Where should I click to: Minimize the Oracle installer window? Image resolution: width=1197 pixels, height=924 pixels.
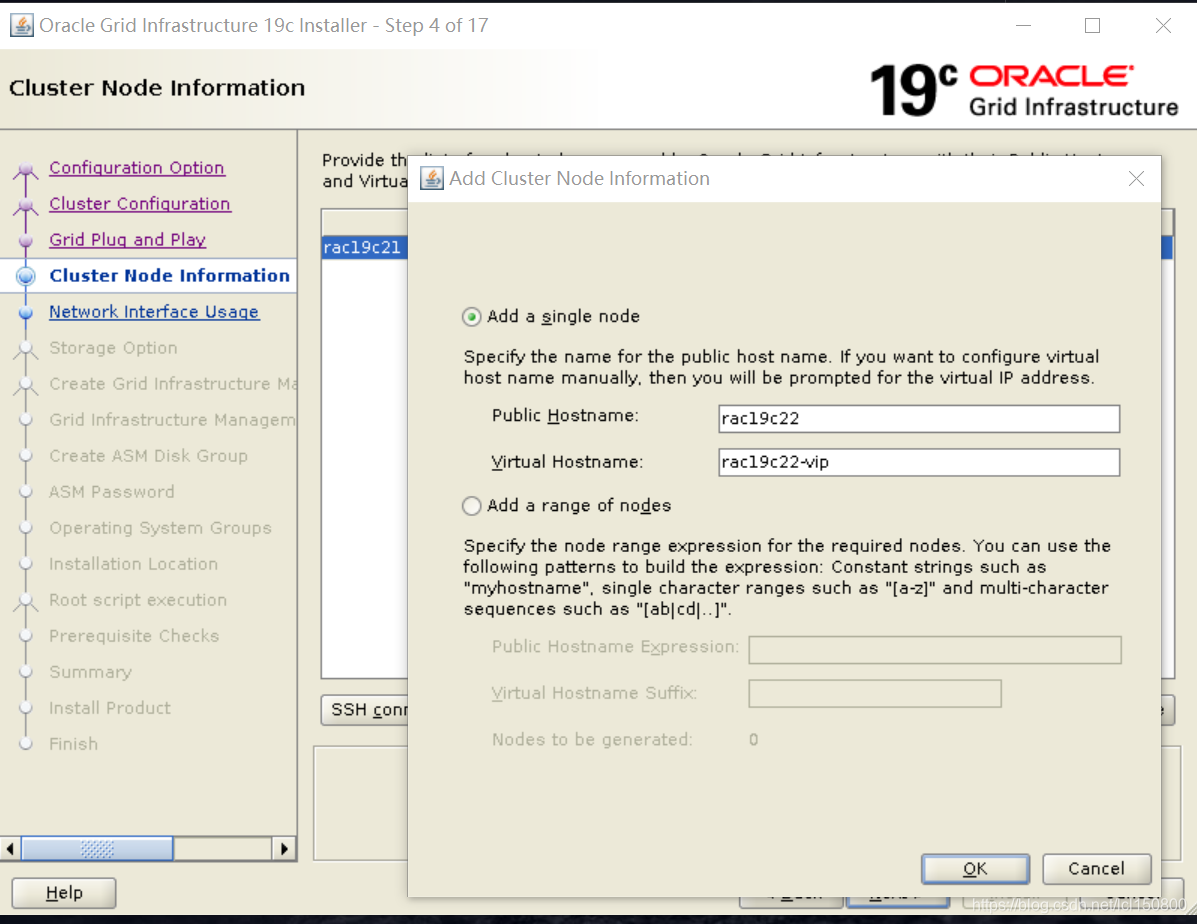(x=1024, y=25)
